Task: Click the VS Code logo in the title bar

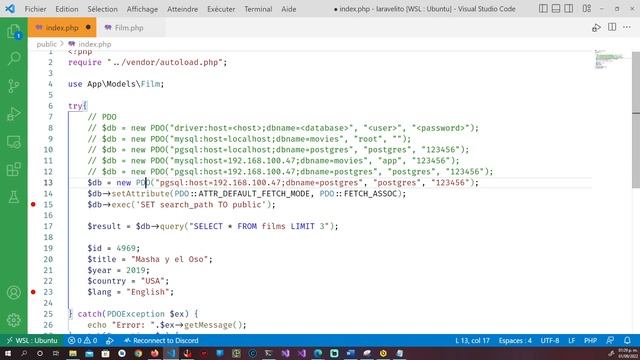Action: click(x=10, y=9)
